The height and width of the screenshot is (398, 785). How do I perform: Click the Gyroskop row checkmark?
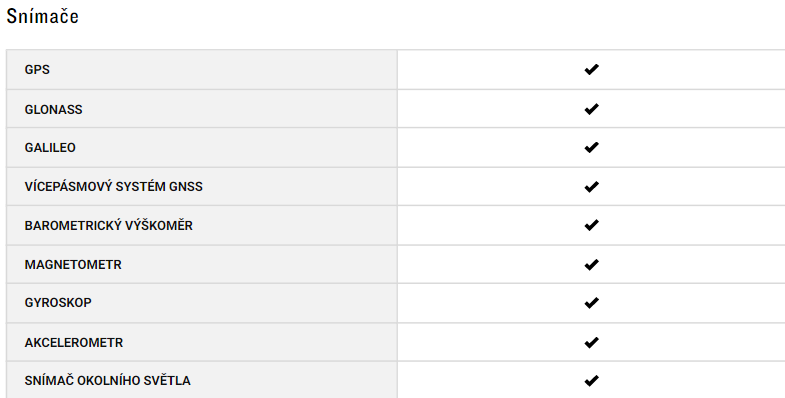pyautogui.click(x=591, y=303)
